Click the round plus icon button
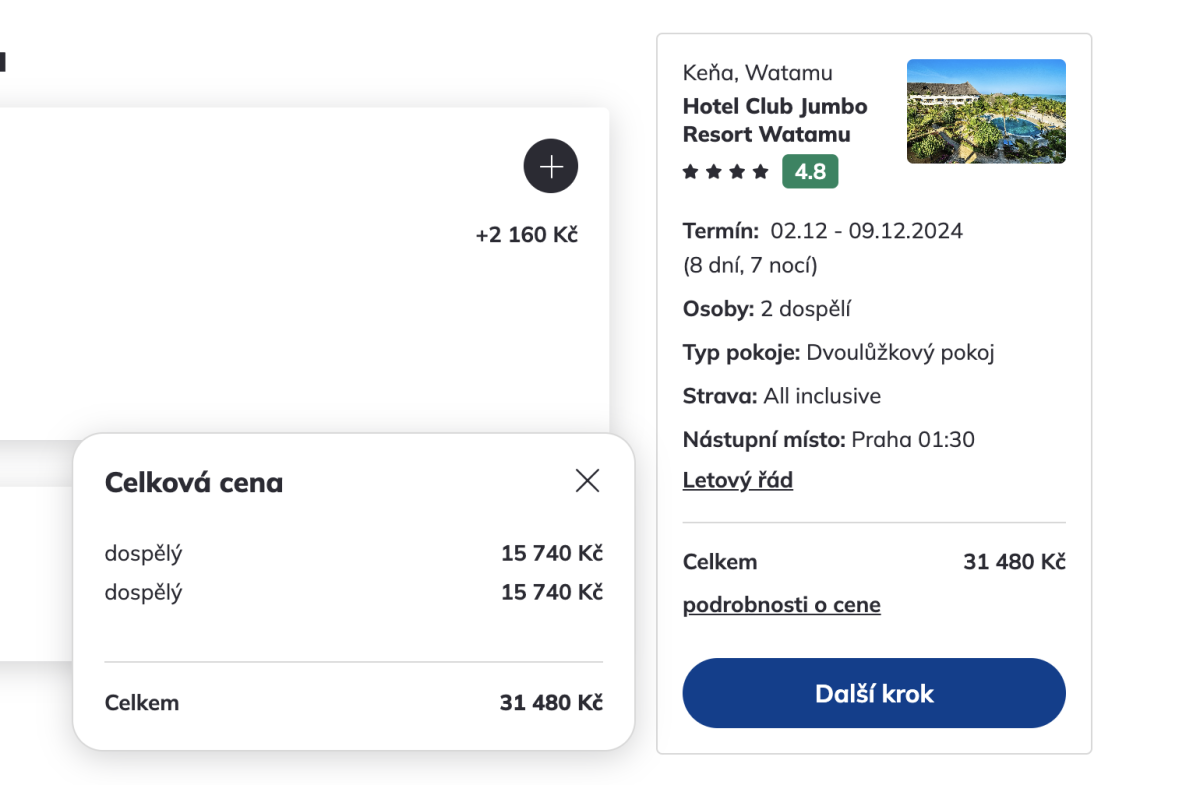The image size is (1200, 785). pos(550,166)
